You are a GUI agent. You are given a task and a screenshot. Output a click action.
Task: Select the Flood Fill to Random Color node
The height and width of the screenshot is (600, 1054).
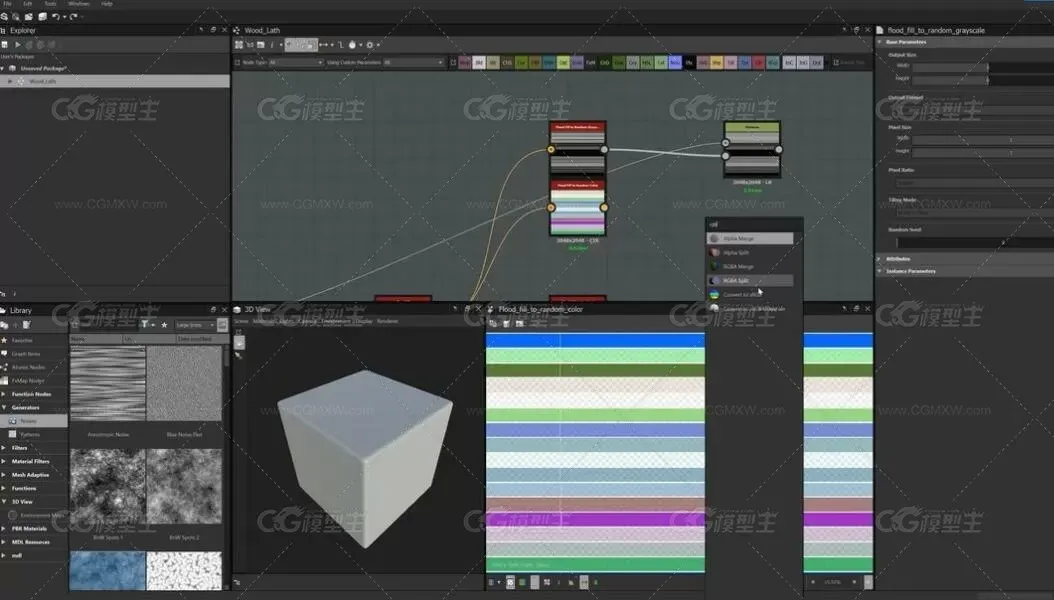pos(577,208)
